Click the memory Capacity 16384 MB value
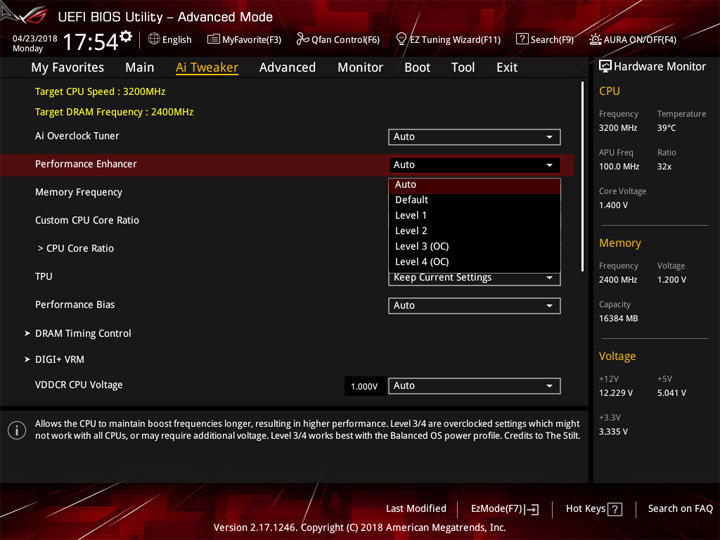 (x=618, y=319)
